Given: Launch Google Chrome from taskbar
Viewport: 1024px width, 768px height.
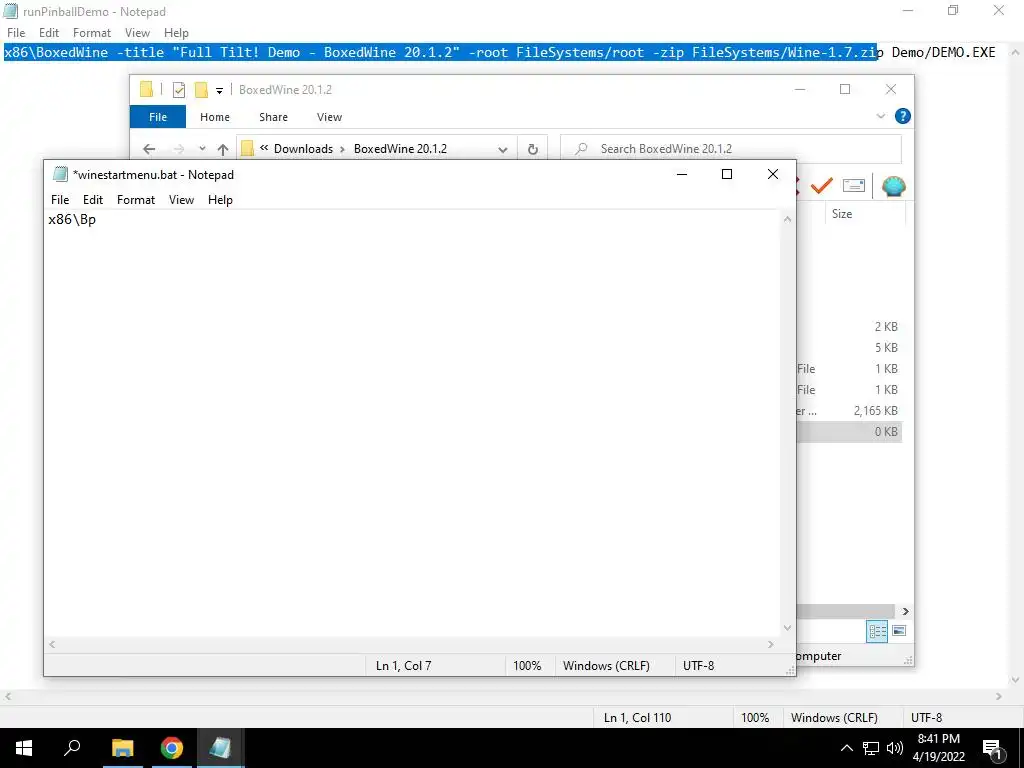Looking at the screenshot, I should (172, 748).
